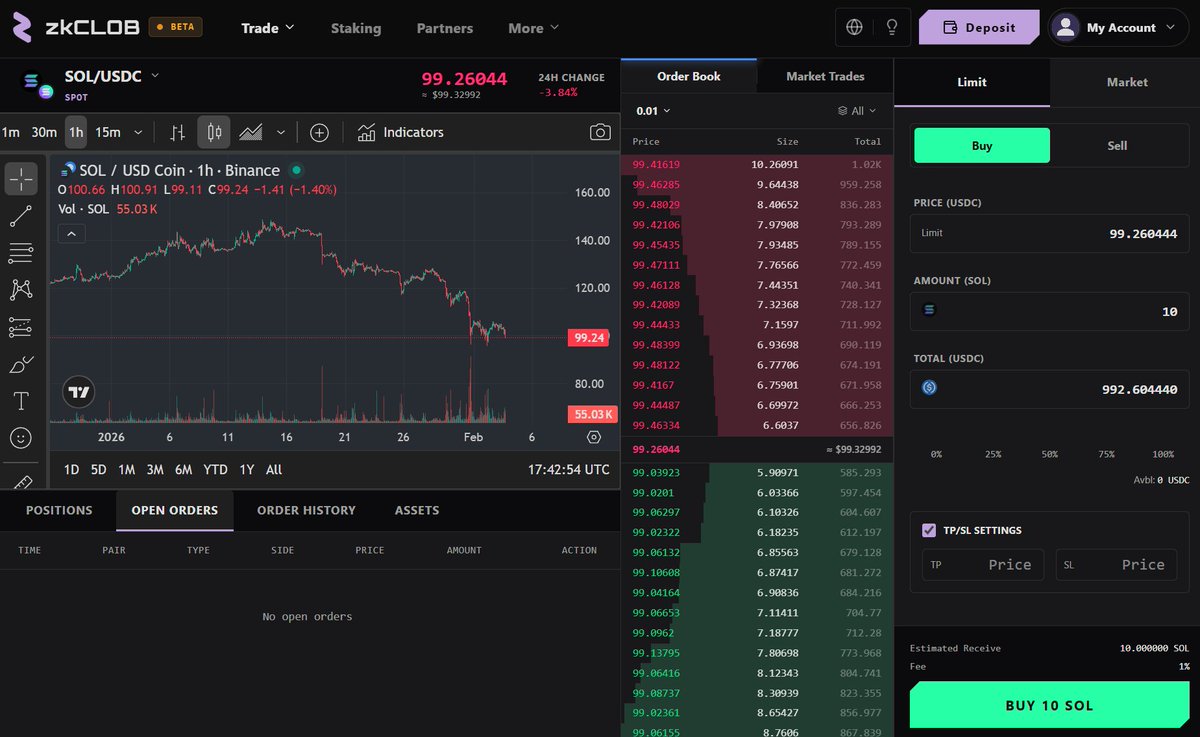Uncheck the TP/SL Settings checkbox
1200x737 pixels.
pos(929,530)
